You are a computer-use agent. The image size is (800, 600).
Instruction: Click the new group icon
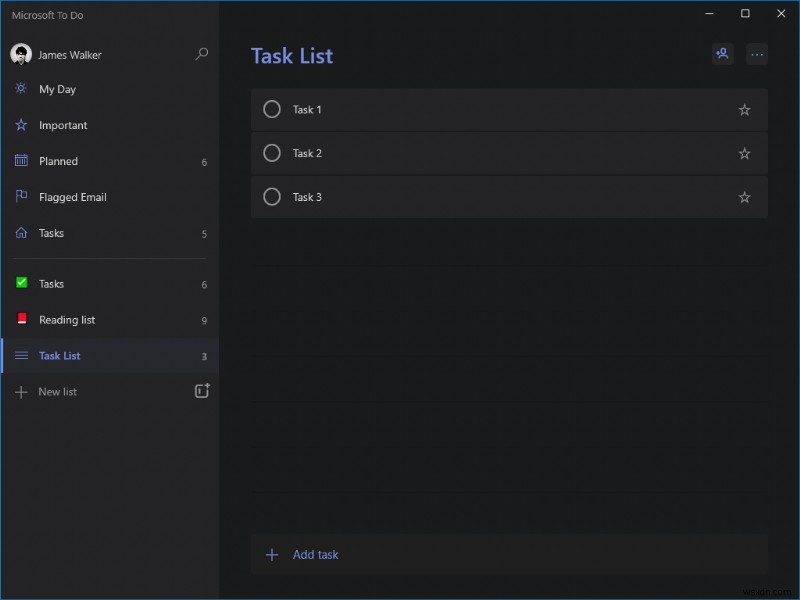tap(202, 391)
